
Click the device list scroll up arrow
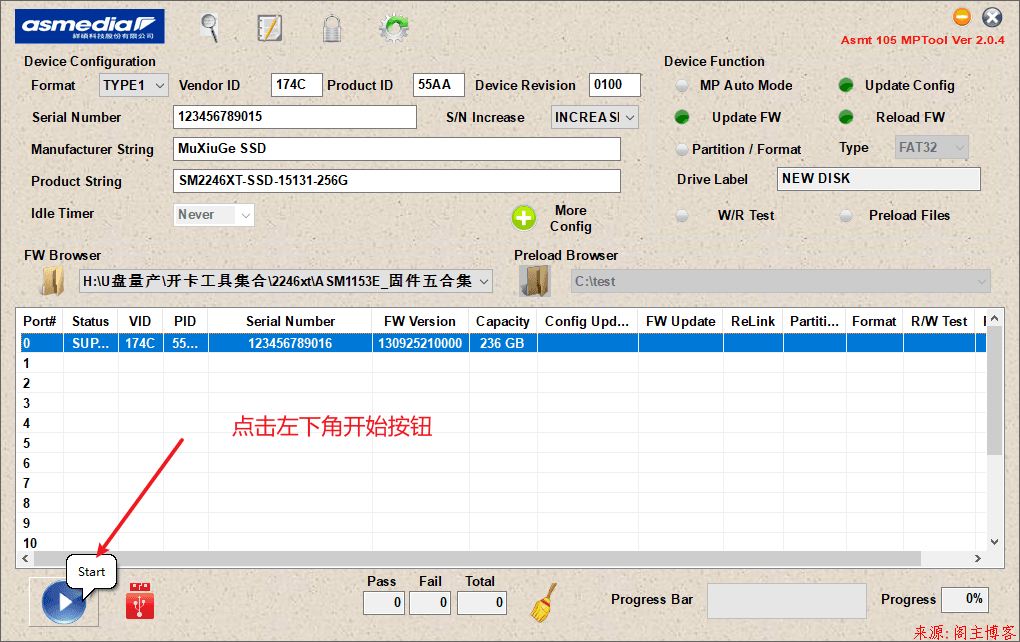click(x=995, y=318)
